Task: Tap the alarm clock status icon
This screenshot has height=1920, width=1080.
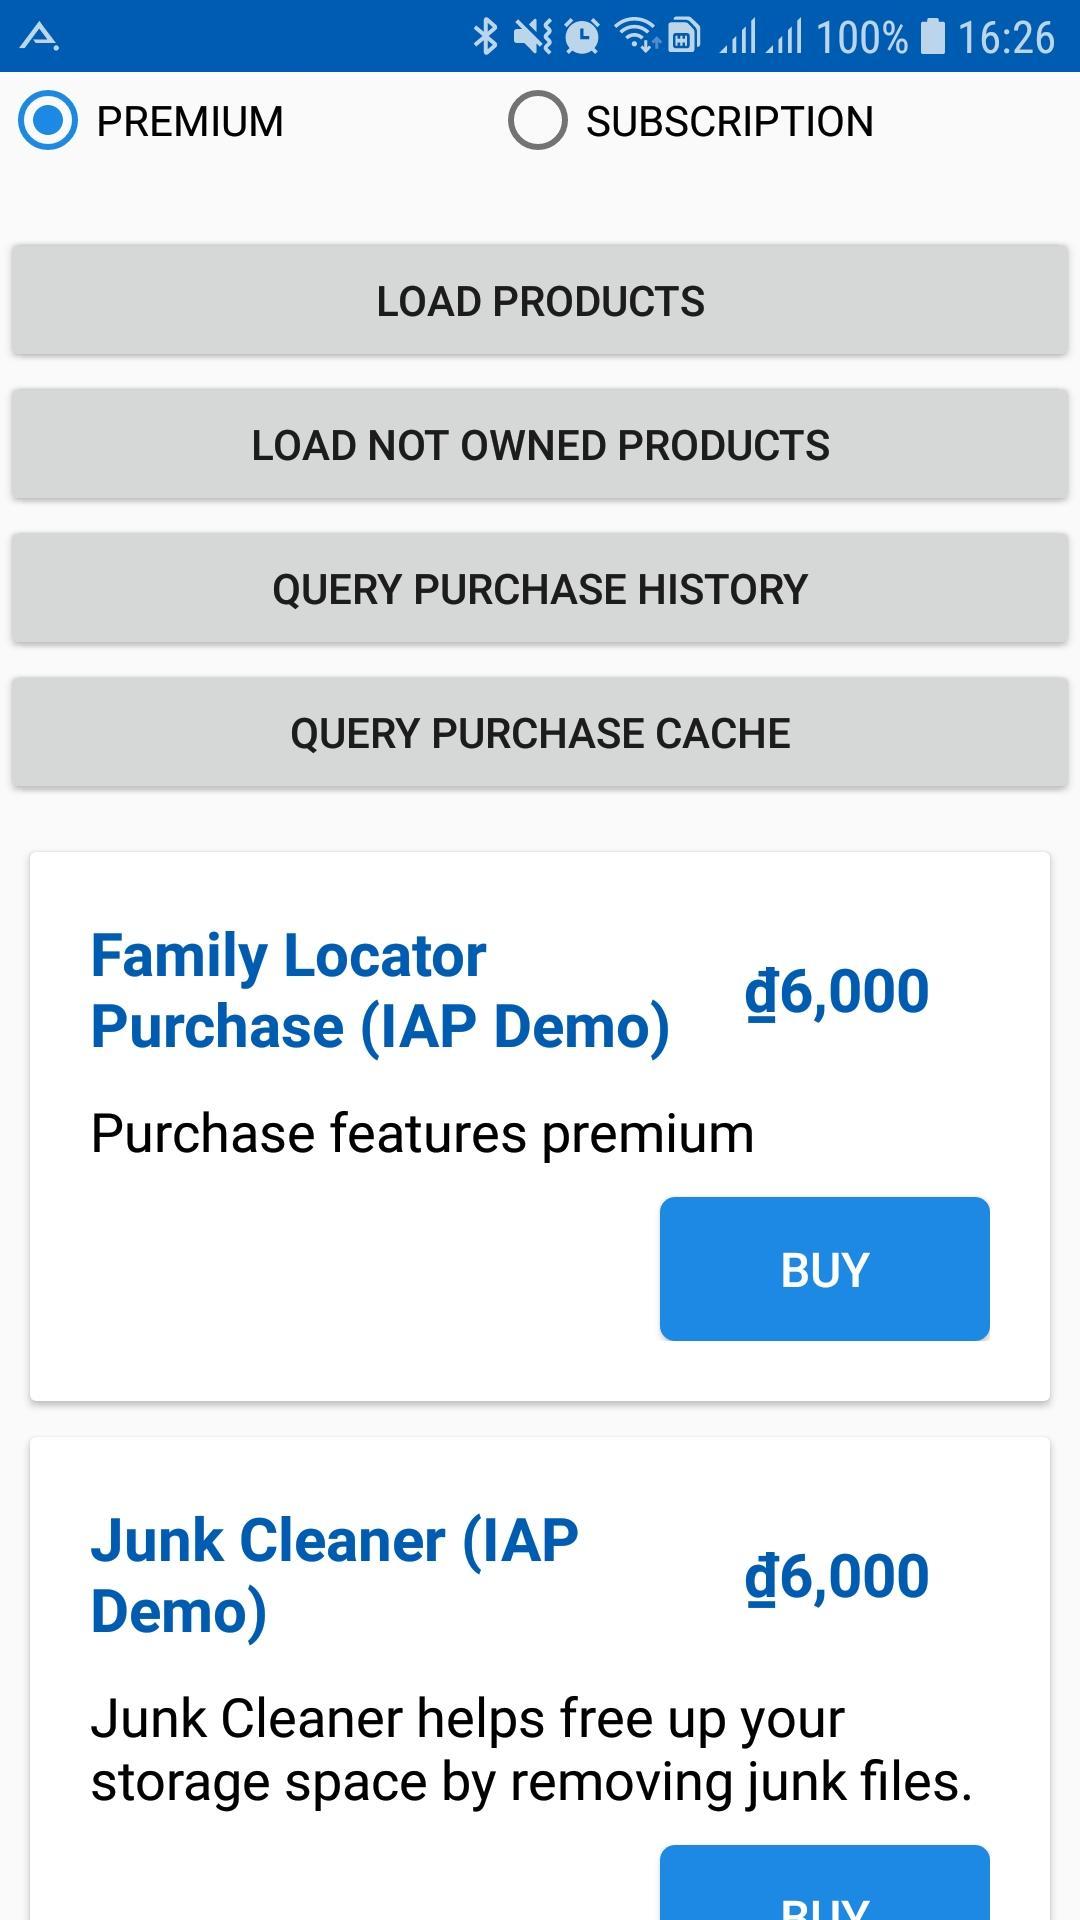Action: tap(582, 37)
